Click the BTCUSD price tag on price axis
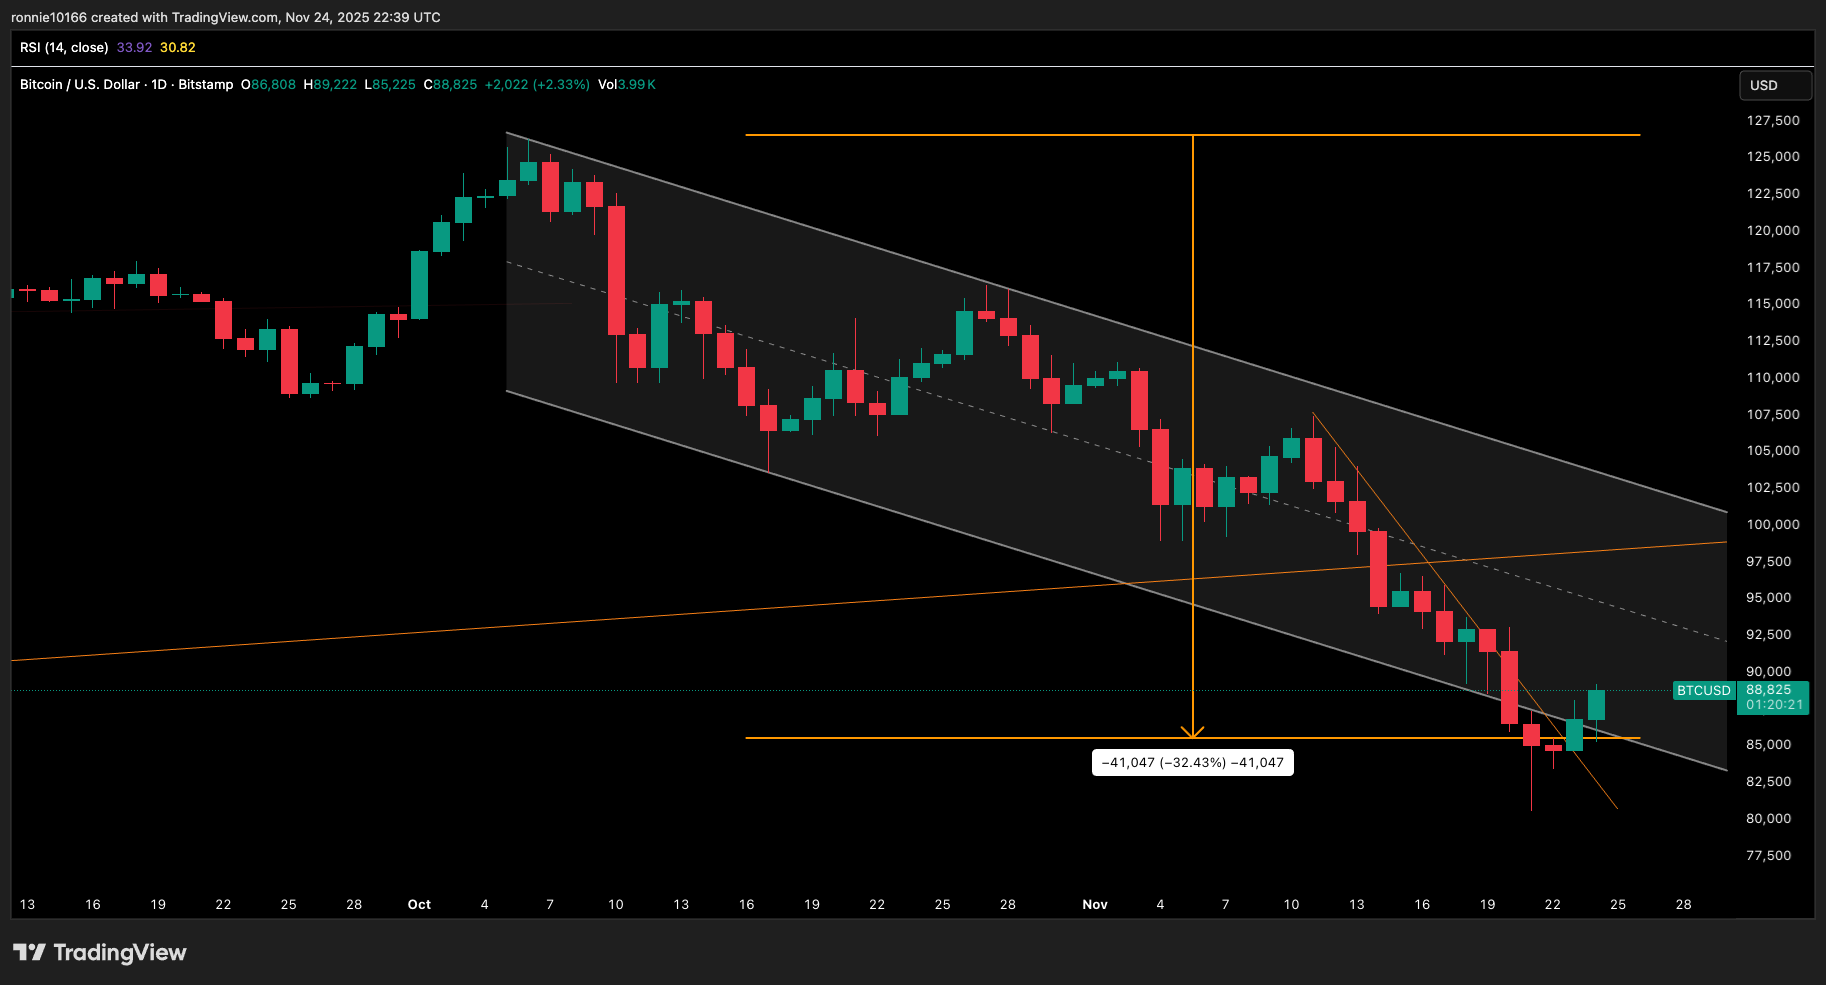This screenshot has width=1826, height=985. [x=1703, y=690]
